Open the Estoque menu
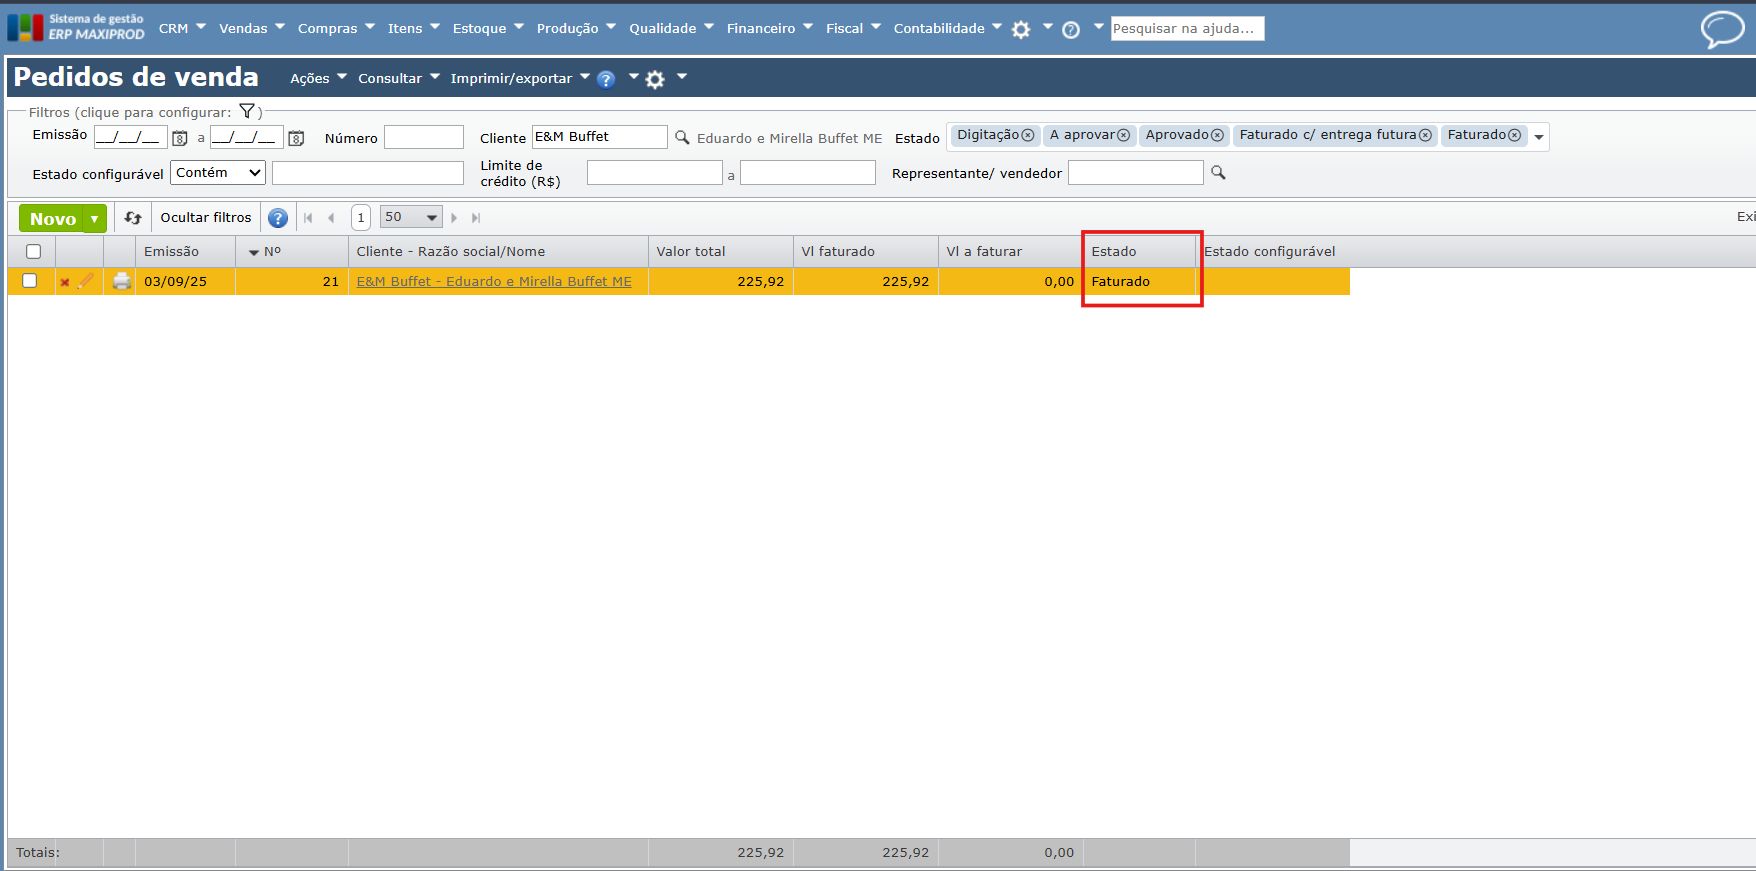The image size is (1756, 871). (488, 28)
